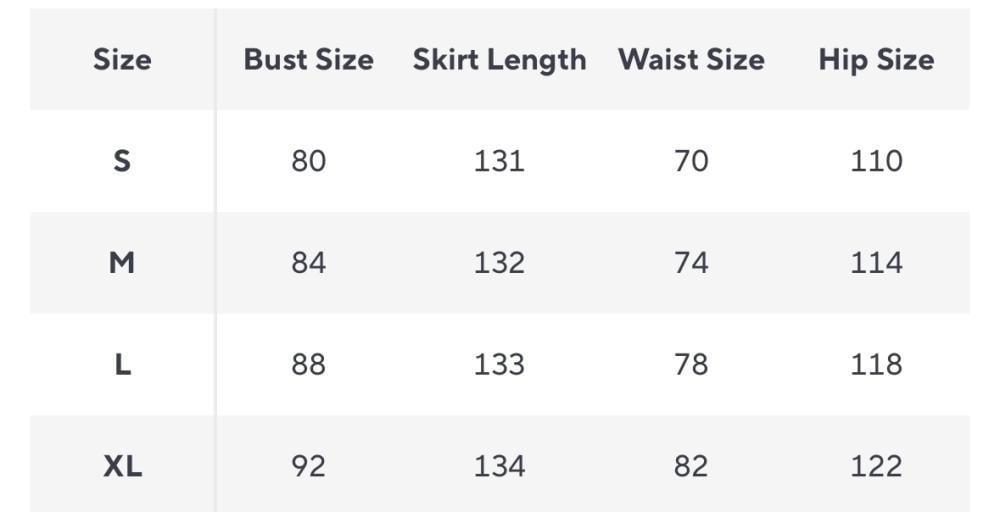This screenshot has width=1000, height=512.
Task: Select waist size value 78
Action: coord(691,365)
